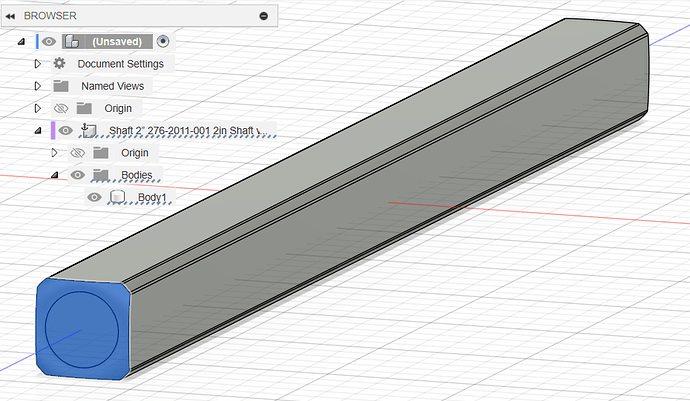Click the Body1 solid body icon
690x401 pixels.
pyautogui.click(x=117, y=197)
